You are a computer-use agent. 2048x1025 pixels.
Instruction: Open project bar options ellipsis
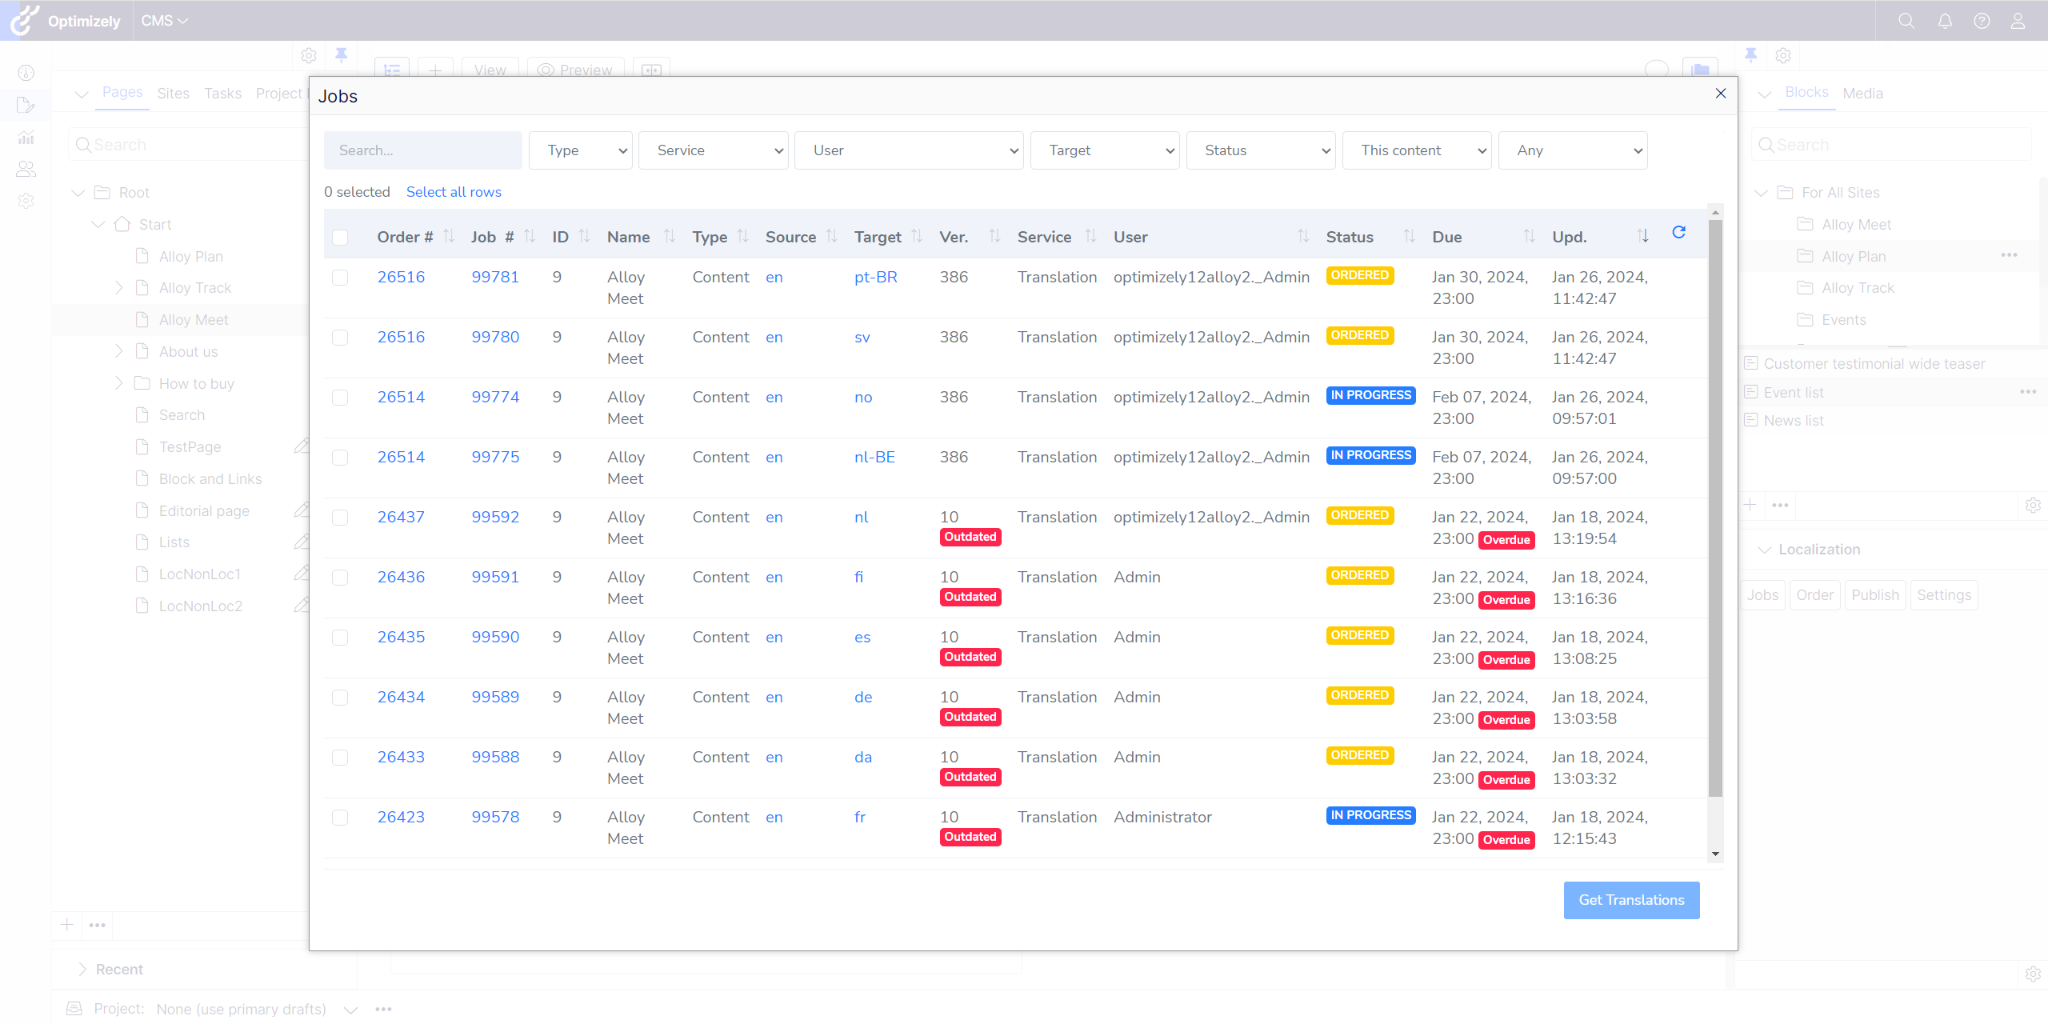point(383,1009)
